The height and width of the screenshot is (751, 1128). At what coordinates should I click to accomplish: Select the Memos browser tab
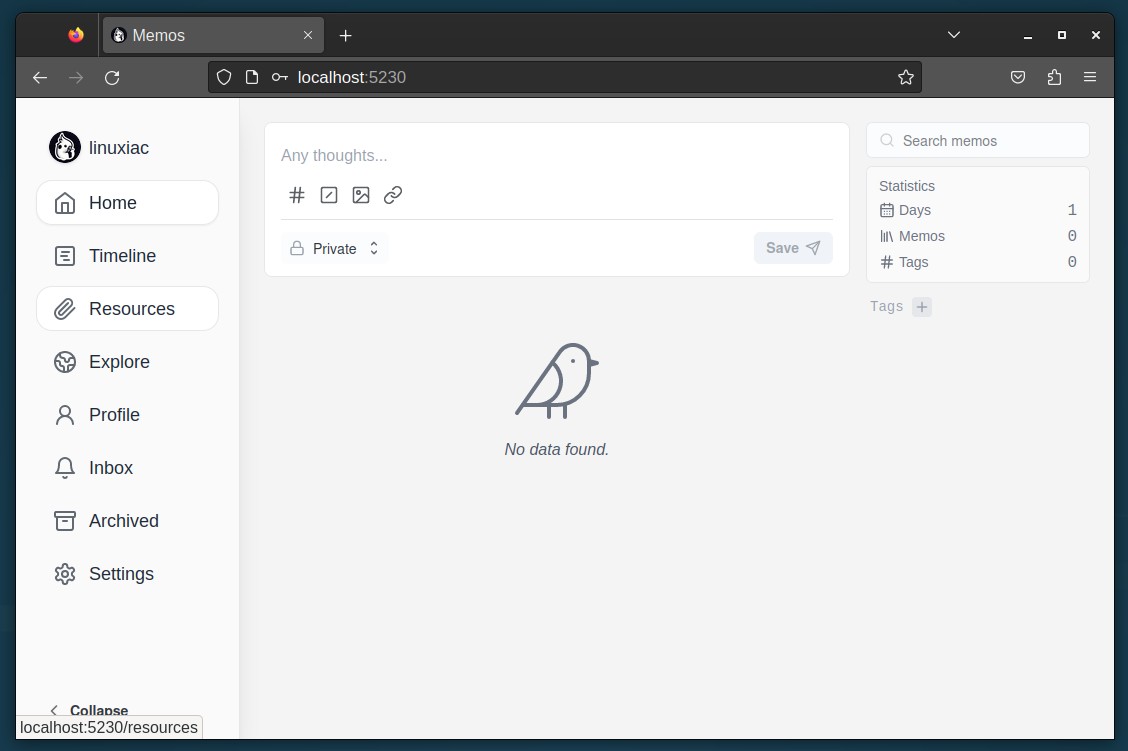point(213,35)
